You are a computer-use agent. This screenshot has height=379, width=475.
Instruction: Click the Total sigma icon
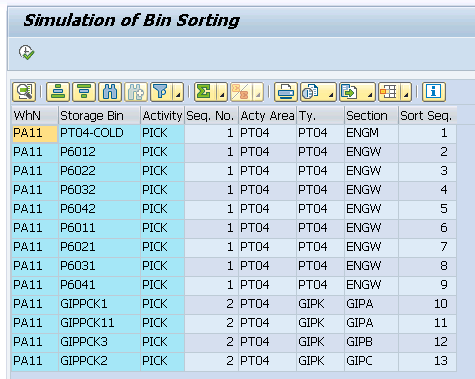(204, 92)
